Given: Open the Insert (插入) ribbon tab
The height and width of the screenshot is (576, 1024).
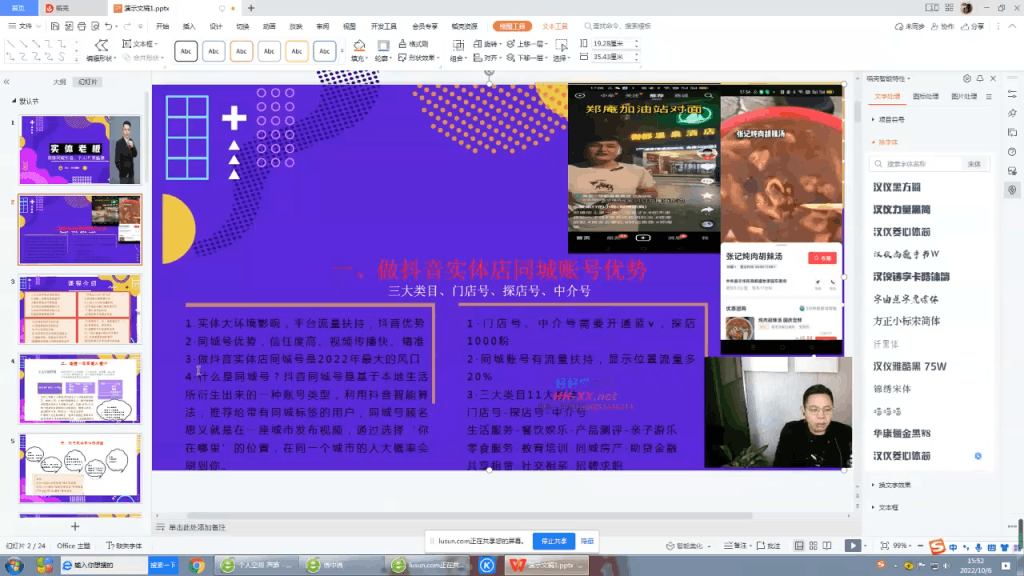Looking at the screenshot, I should 189,26.
